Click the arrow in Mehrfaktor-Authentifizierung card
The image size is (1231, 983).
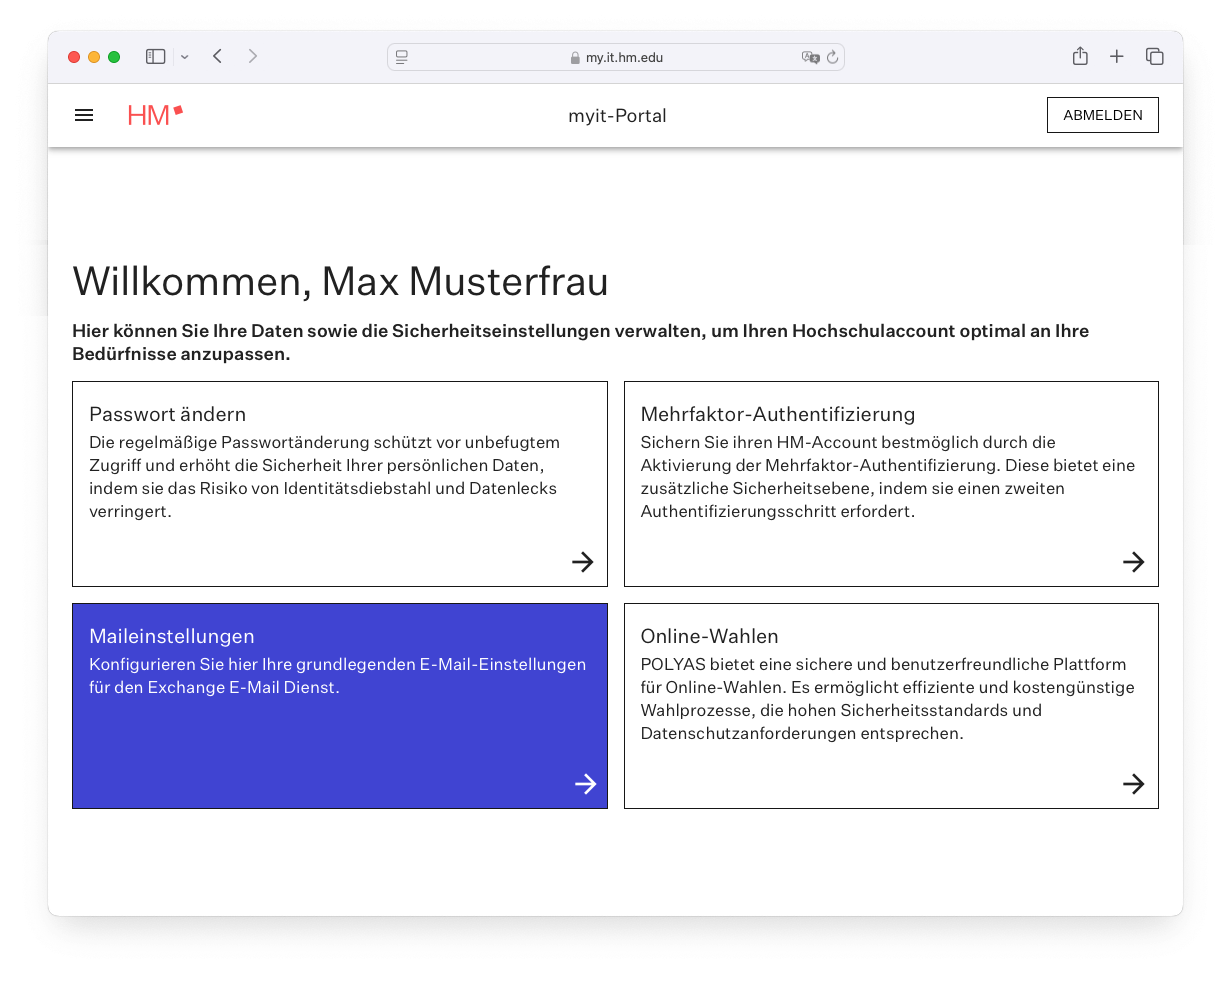pos(1133,562)
